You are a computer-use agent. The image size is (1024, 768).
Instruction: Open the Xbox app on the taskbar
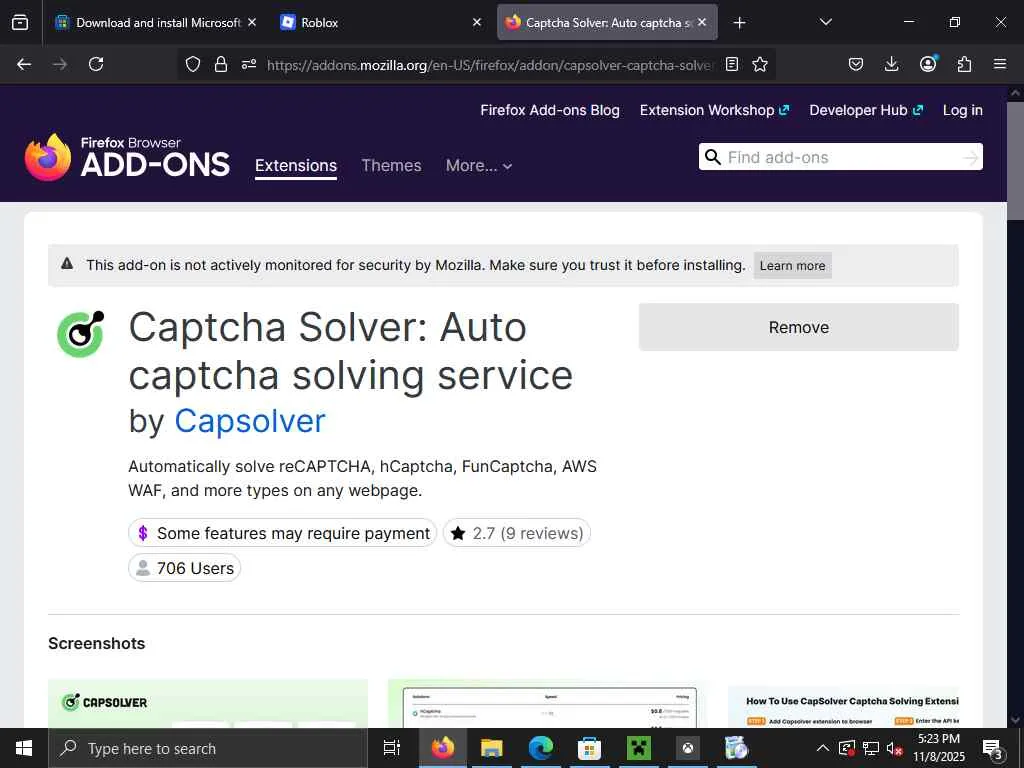coord(688,748)
